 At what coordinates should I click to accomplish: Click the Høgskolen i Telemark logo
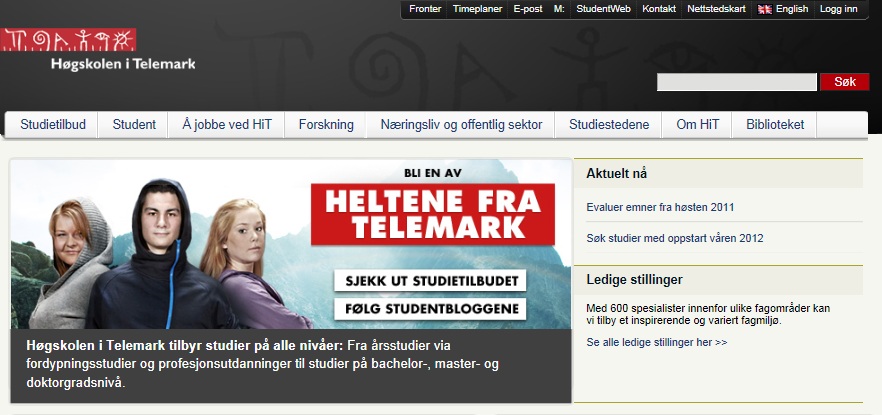[99, 50]
